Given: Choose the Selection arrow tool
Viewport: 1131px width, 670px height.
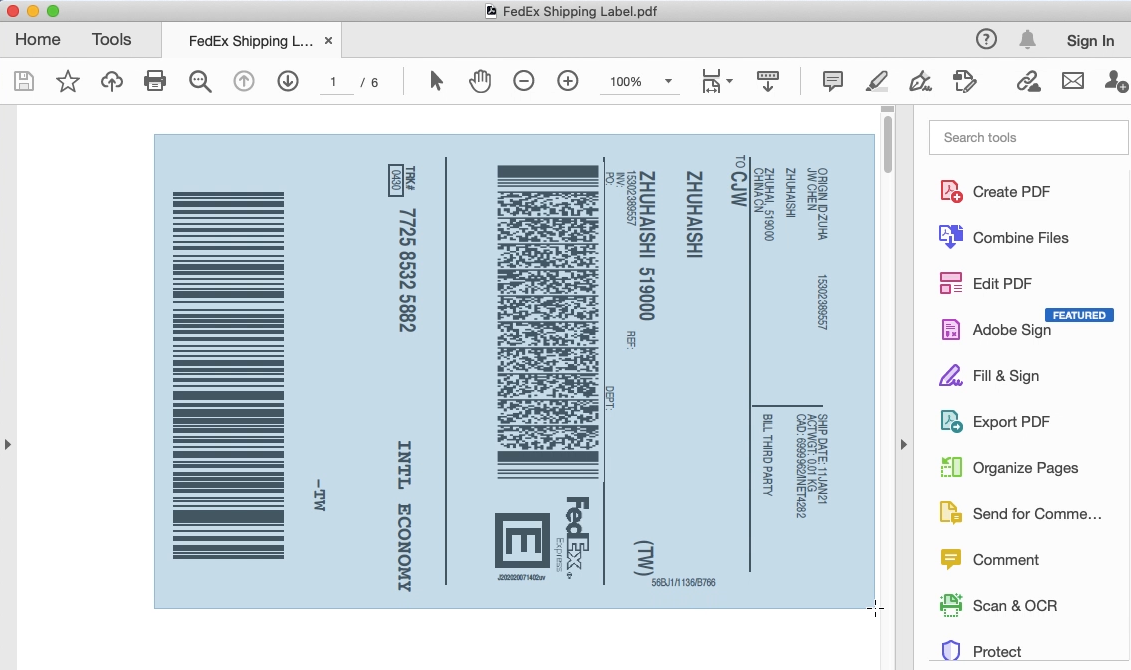Looking at the screenshot, I should pos(436,81).
